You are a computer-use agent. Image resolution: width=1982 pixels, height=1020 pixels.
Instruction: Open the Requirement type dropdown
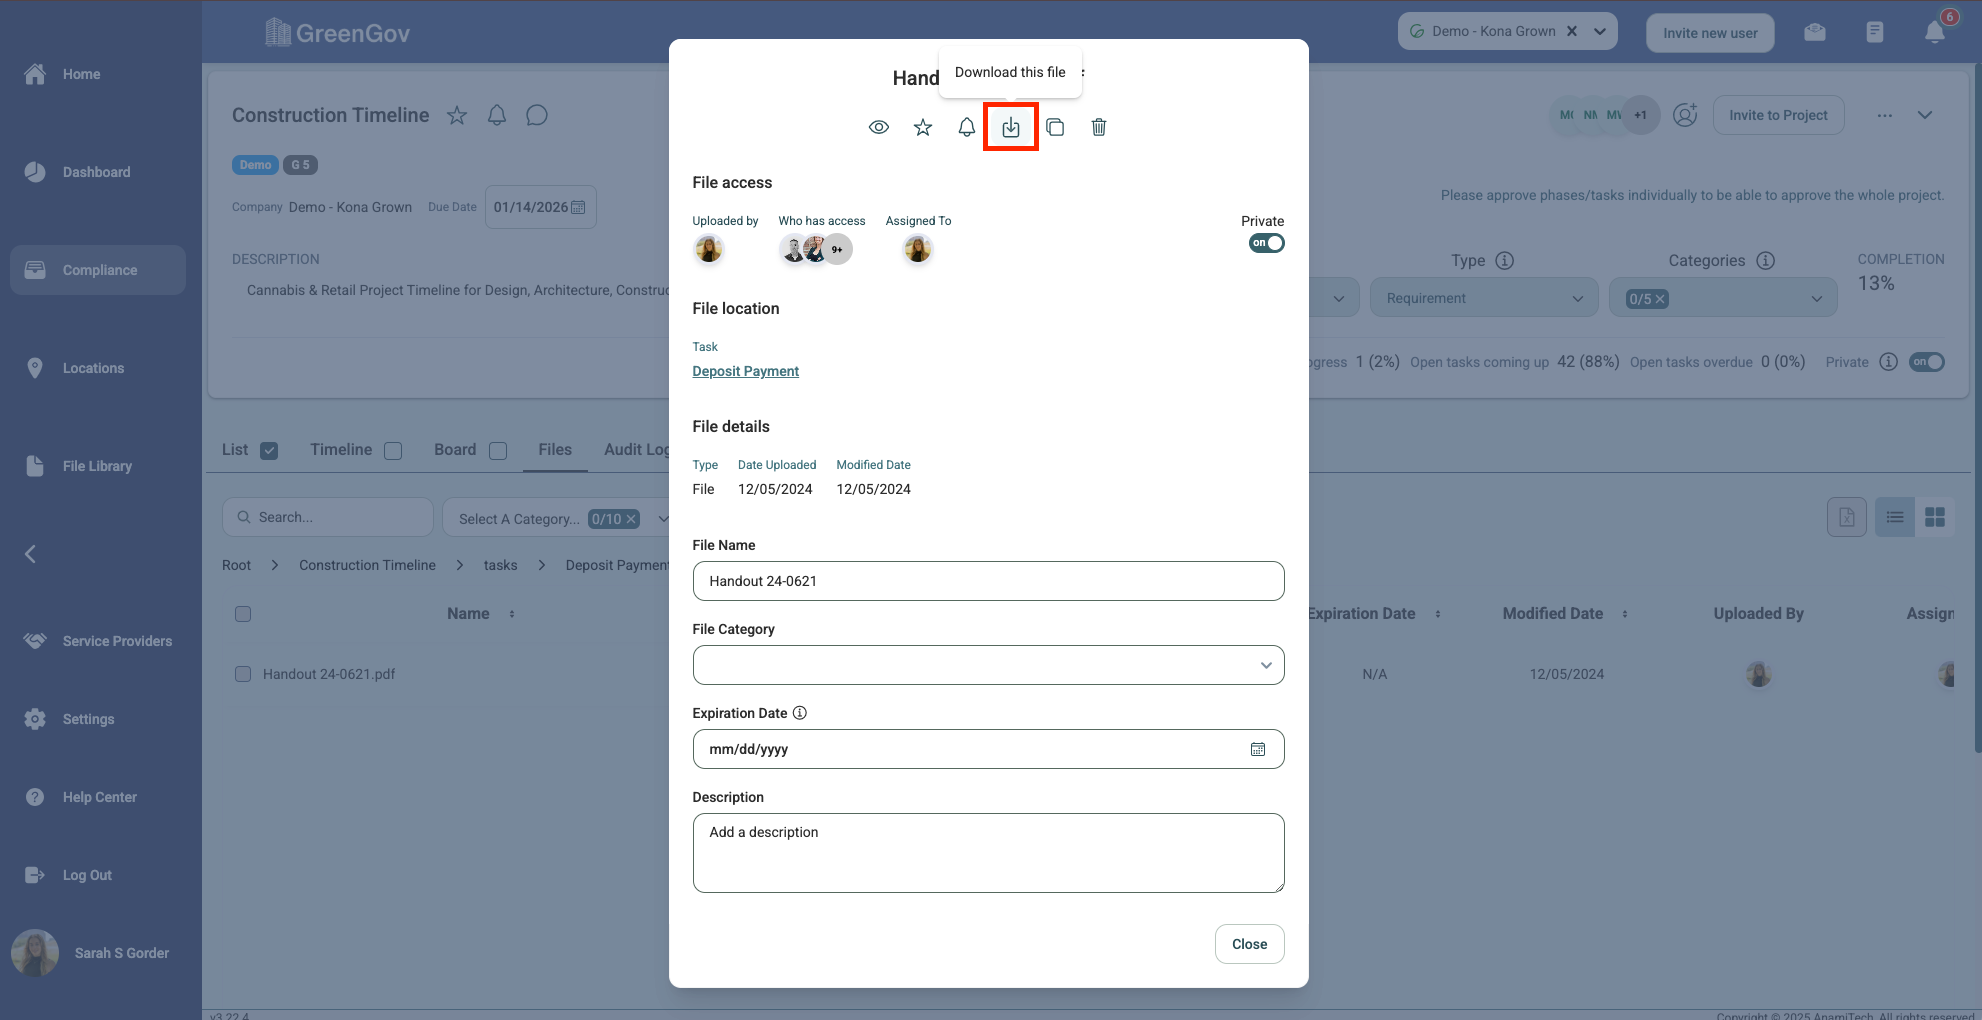coord(1484,298)
